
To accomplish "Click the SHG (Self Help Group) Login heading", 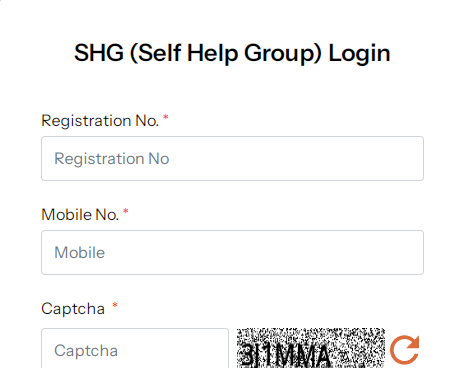I will tap(232, 53).
